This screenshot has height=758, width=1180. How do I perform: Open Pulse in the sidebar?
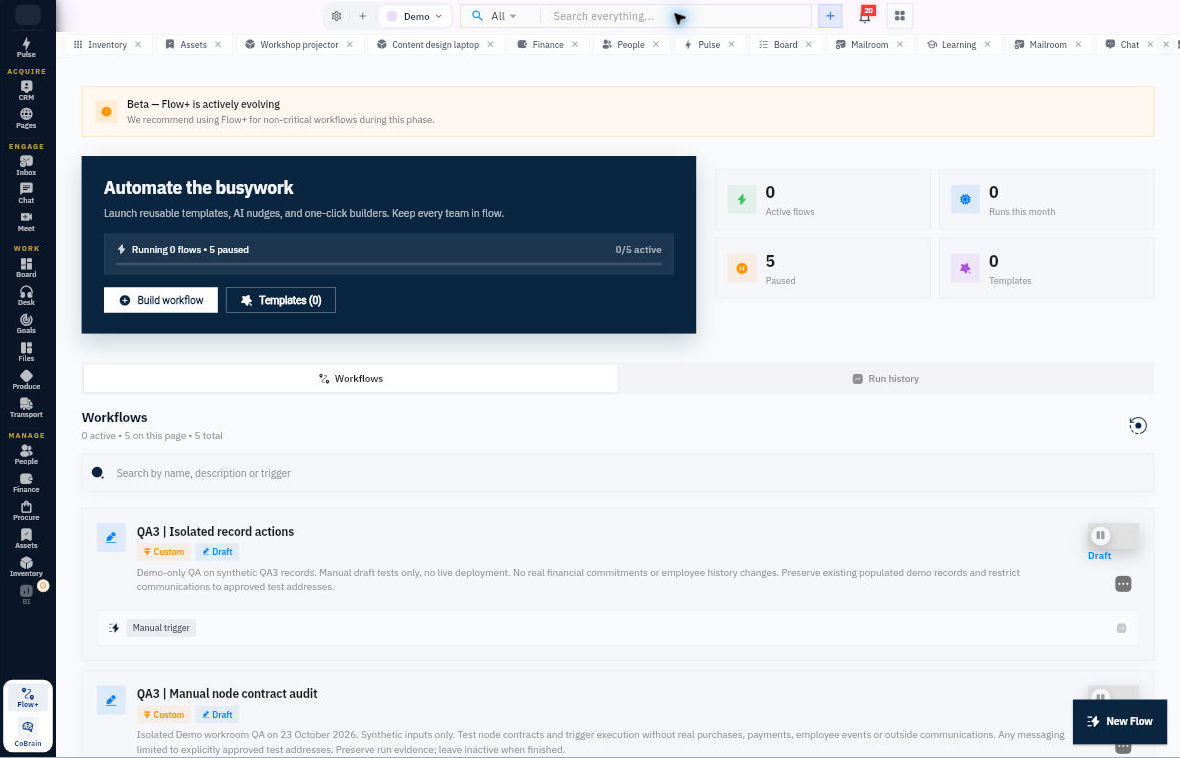click(x=26, y=47)
